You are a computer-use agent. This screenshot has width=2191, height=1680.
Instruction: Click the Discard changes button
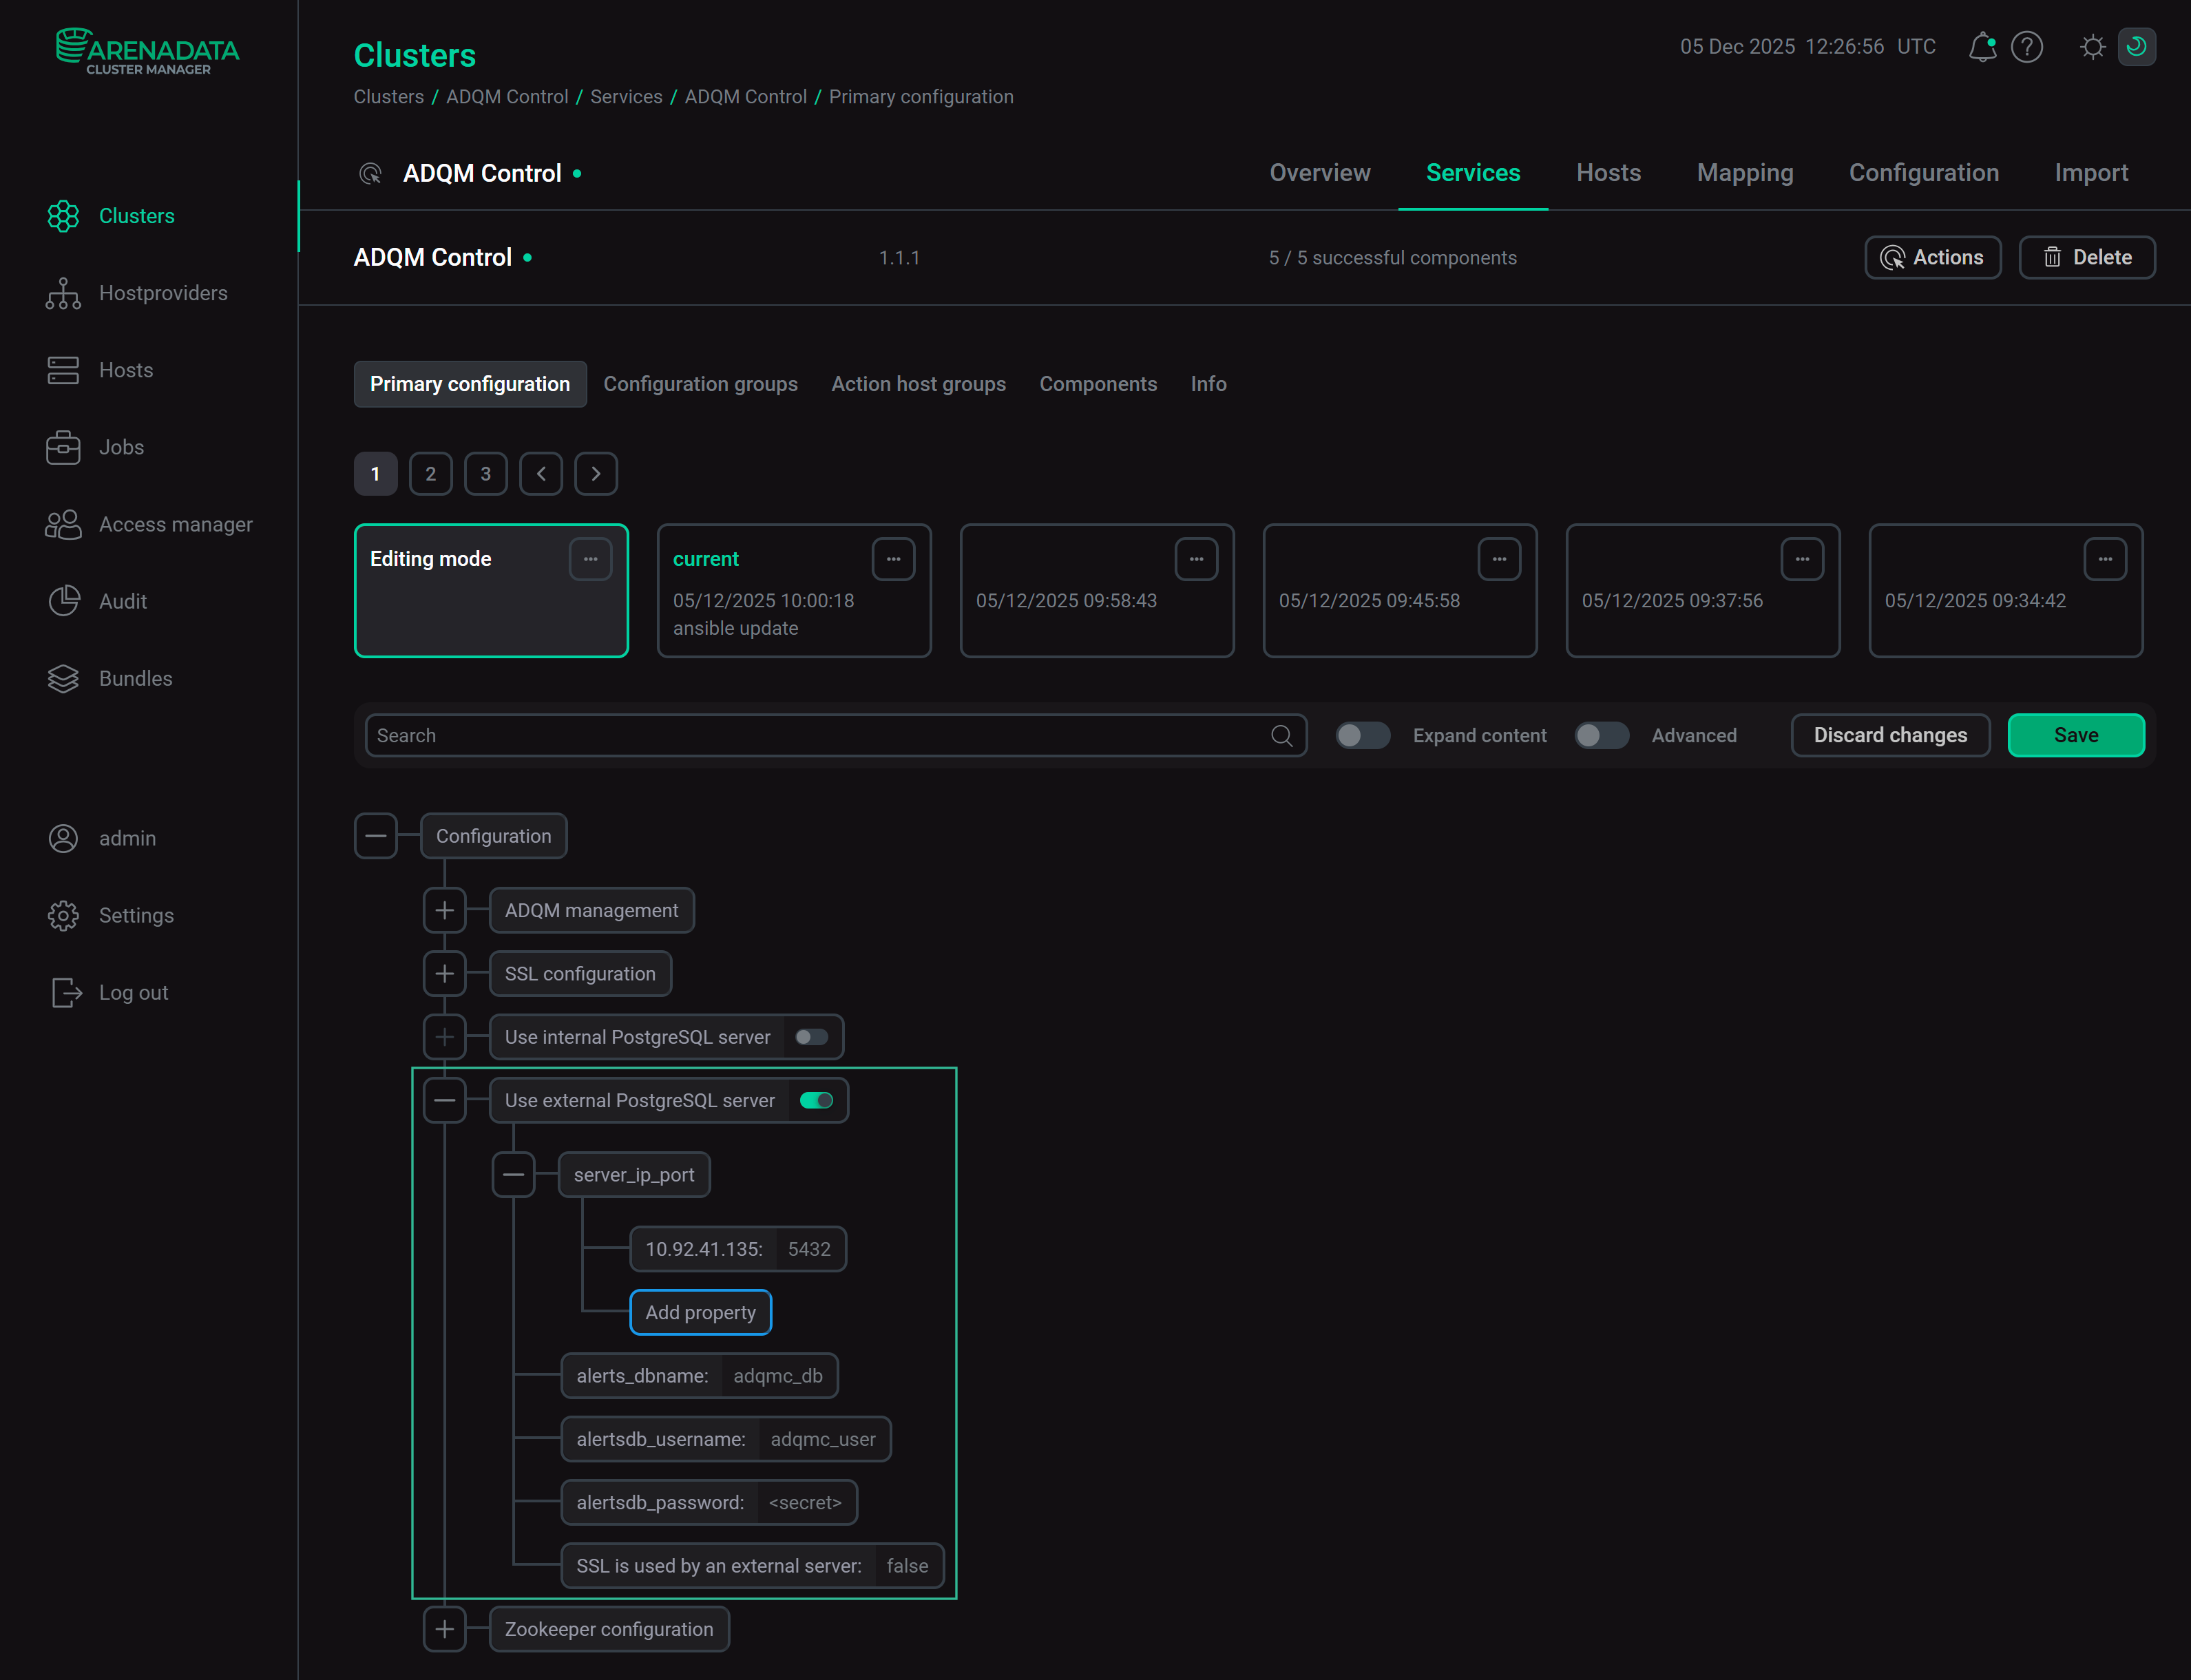coord(1889,735)
